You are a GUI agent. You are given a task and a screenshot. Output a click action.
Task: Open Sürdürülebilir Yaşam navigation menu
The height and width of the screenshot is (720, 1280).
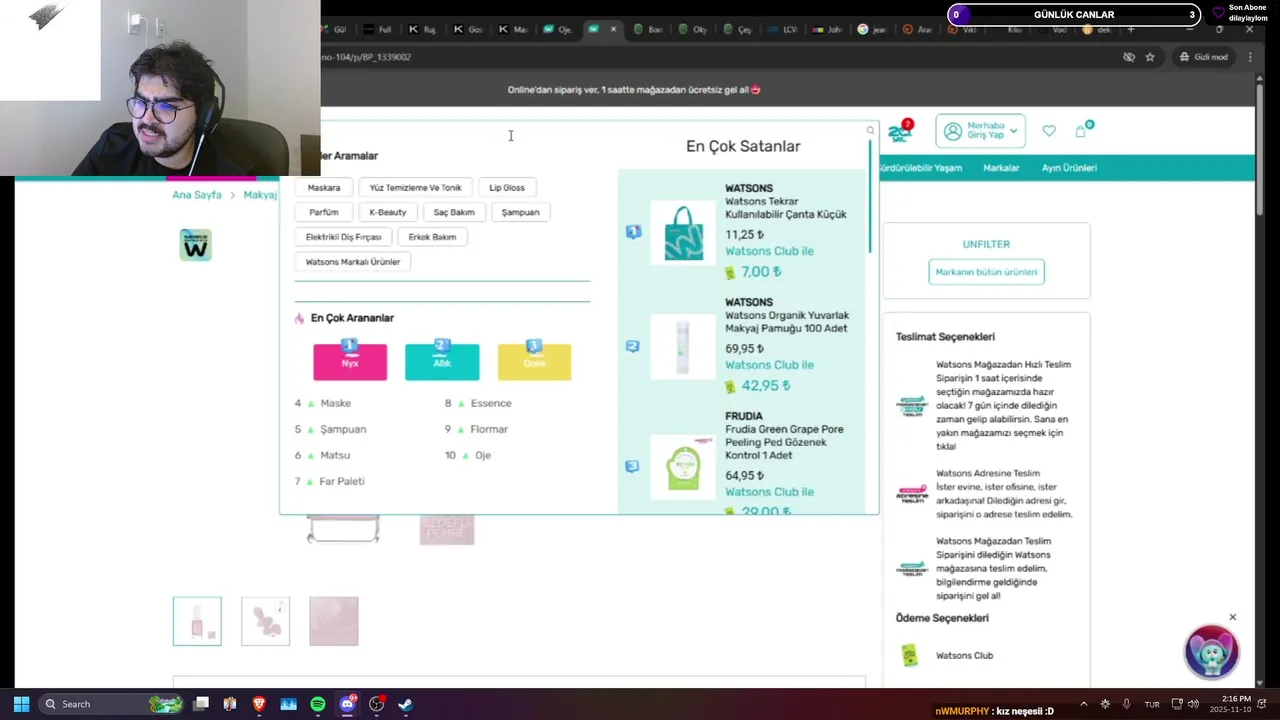tap(919, 168)
